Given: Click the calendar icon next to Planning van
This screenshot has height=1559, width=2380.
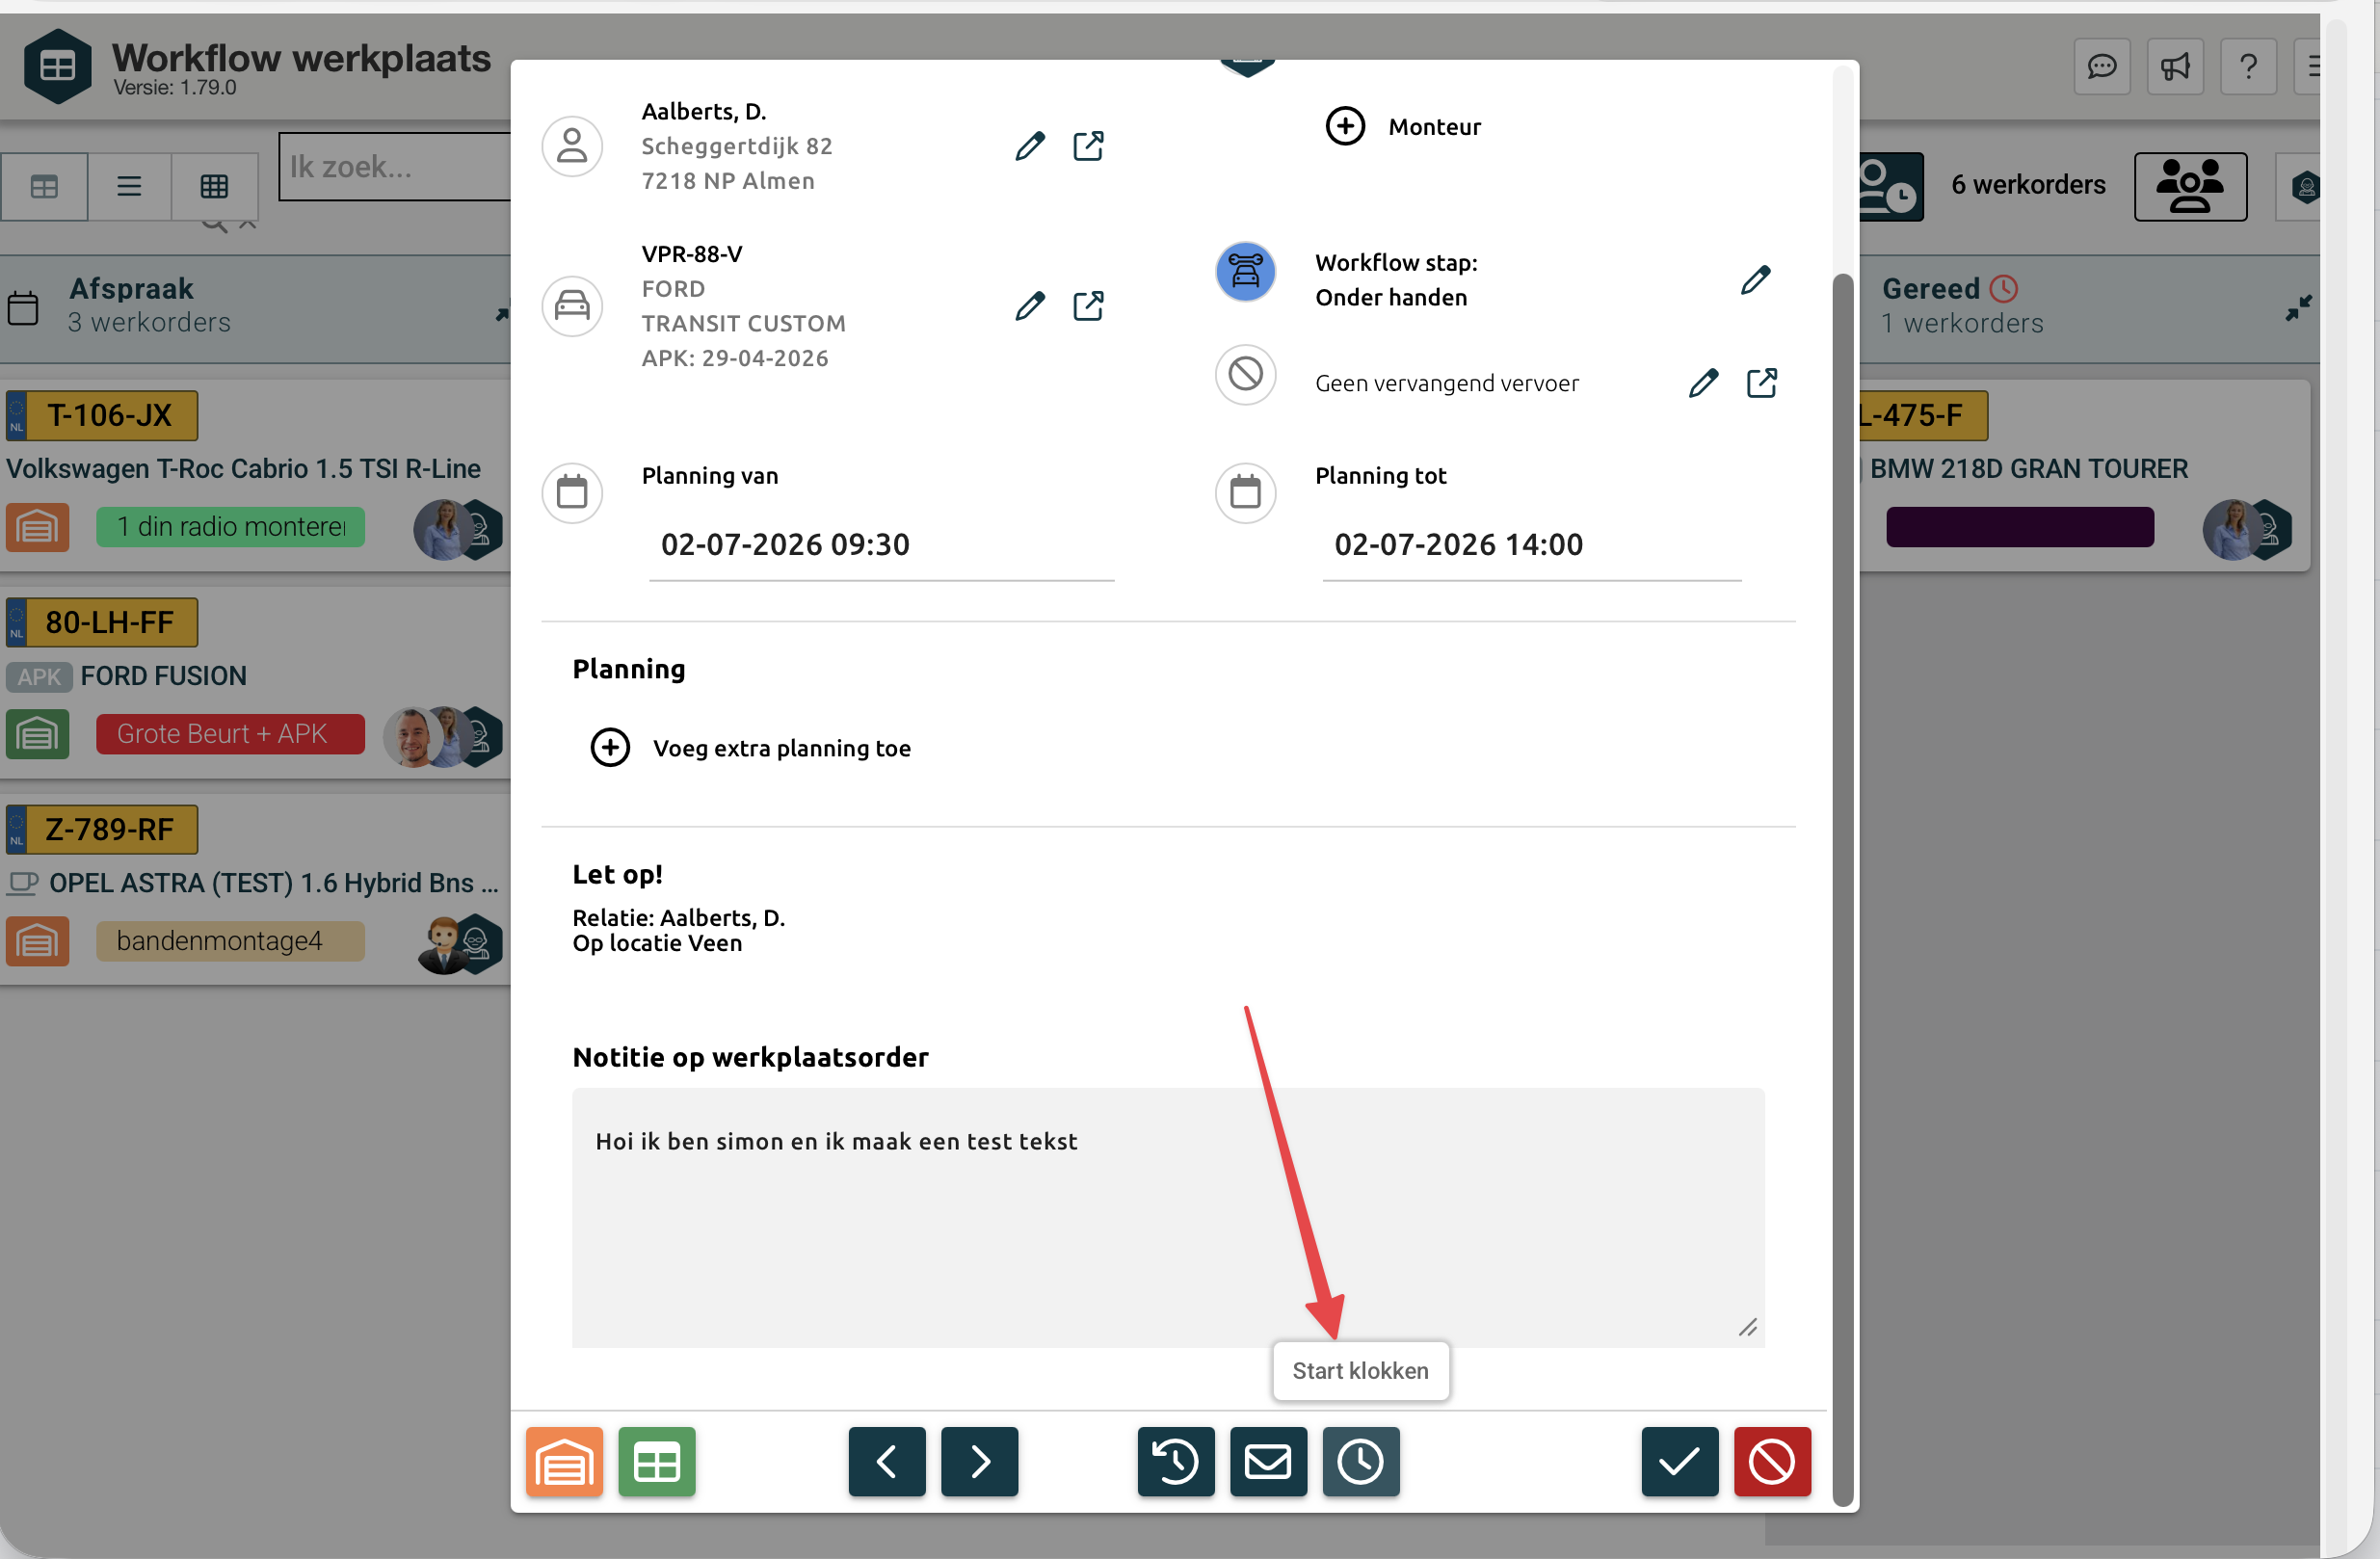Looking at the screenshot, I should coord(572,492).
